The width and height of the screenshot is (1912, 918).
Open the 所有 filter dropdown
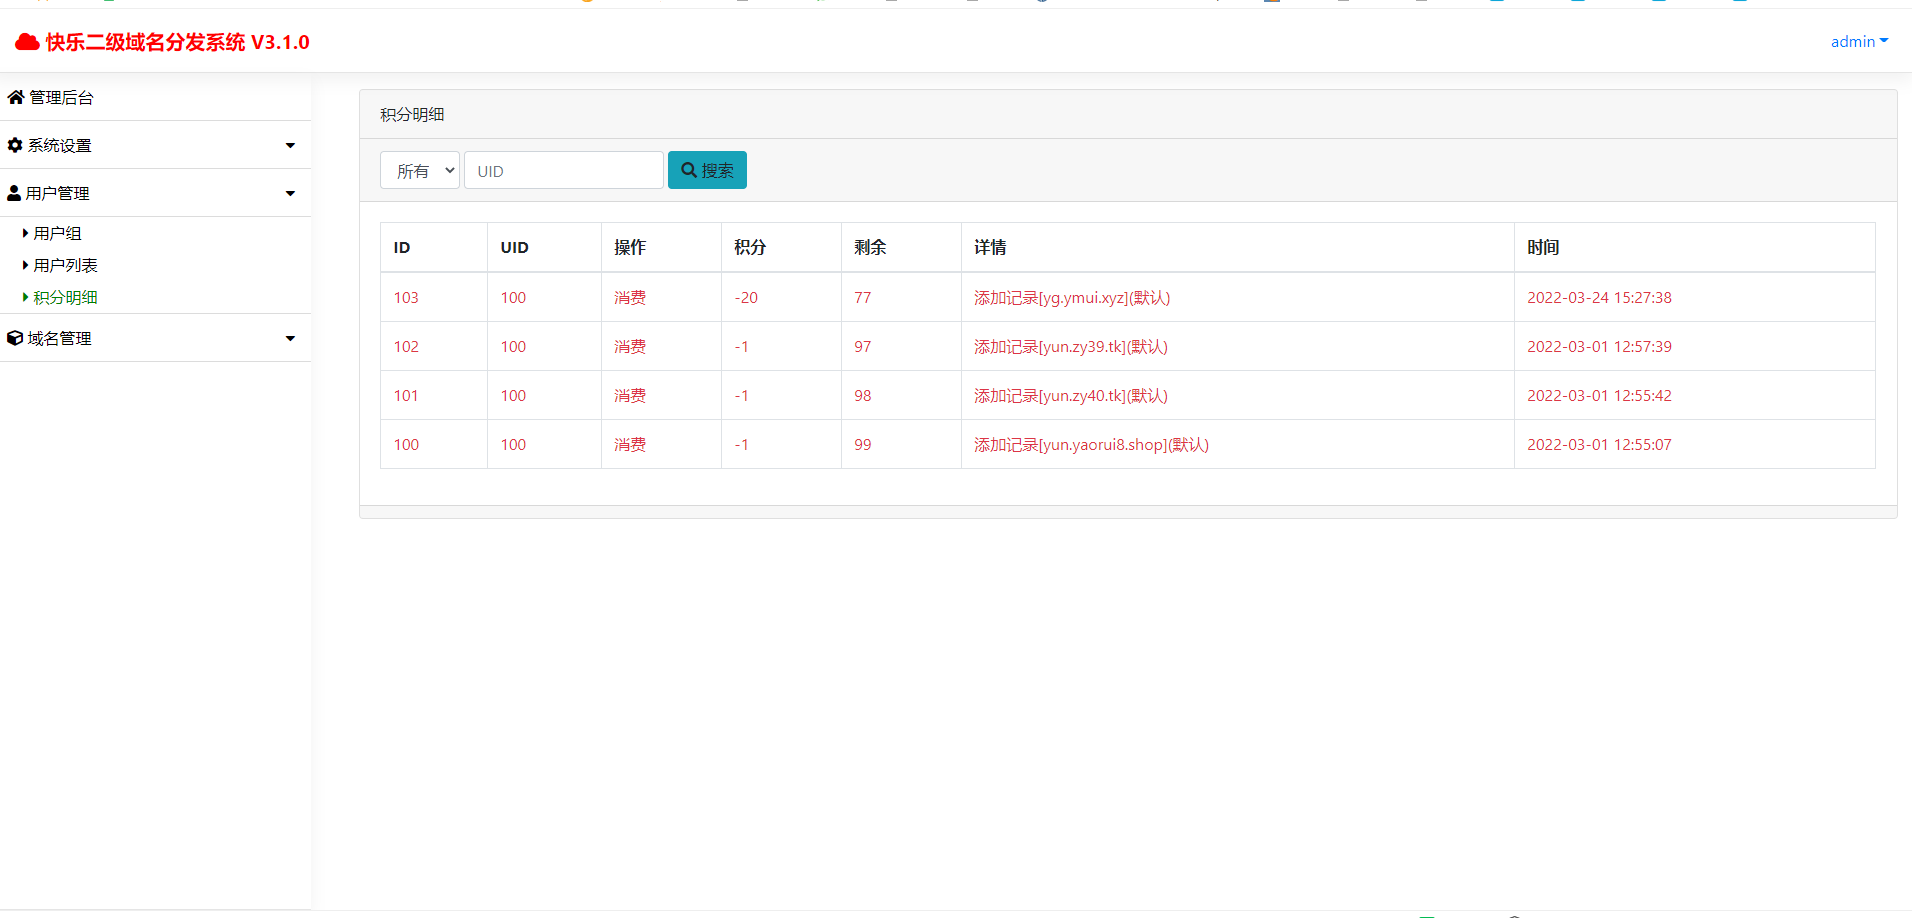(420, 170)
